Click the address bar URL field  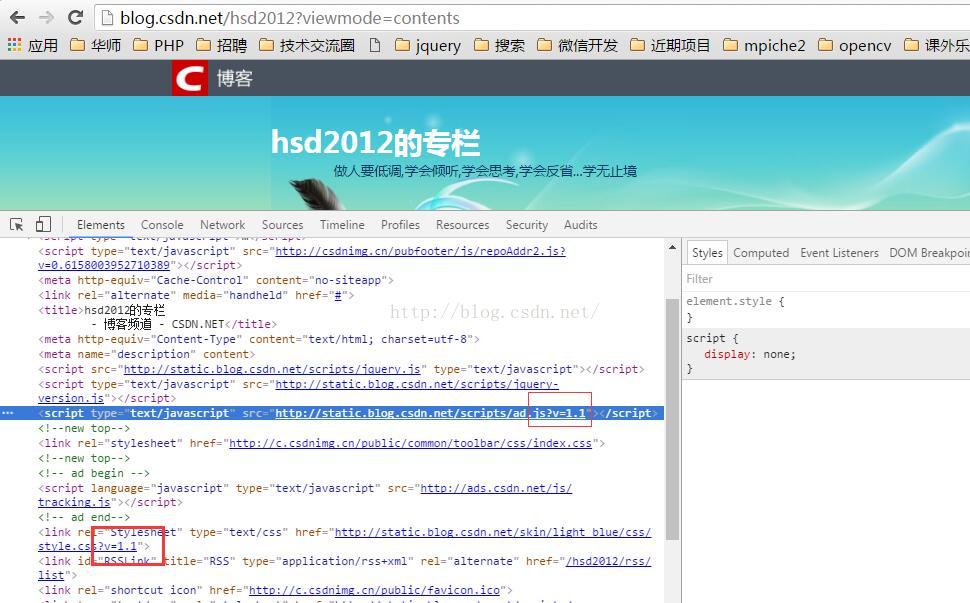(532, 17)
